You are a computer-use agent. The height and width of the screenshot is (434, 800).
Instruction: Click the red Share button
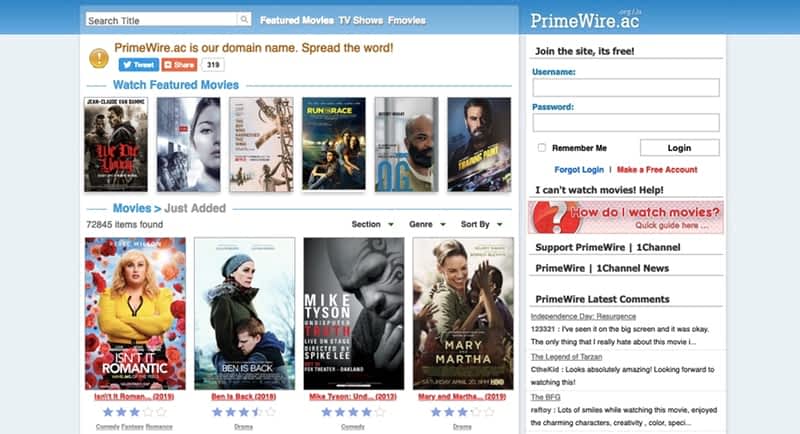click(179, 65)
